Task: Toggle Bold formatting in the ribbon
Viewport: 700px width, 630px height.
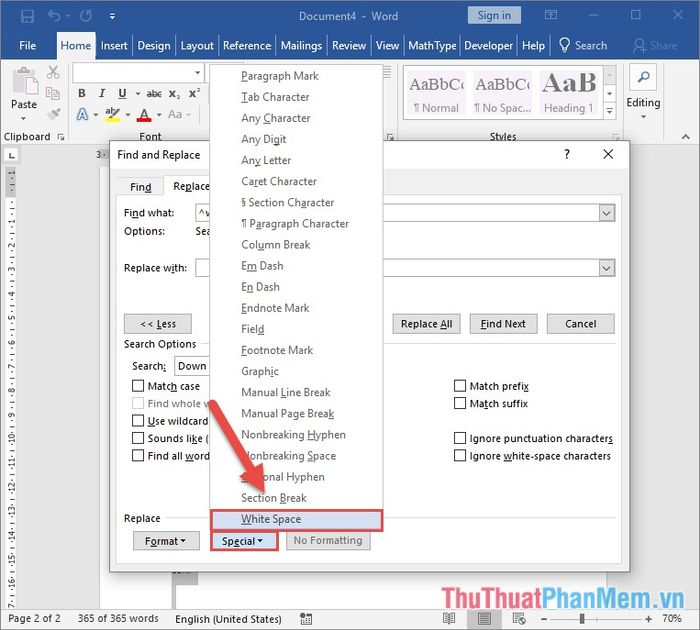Action: pyautogui.click(x=82, y=93)
